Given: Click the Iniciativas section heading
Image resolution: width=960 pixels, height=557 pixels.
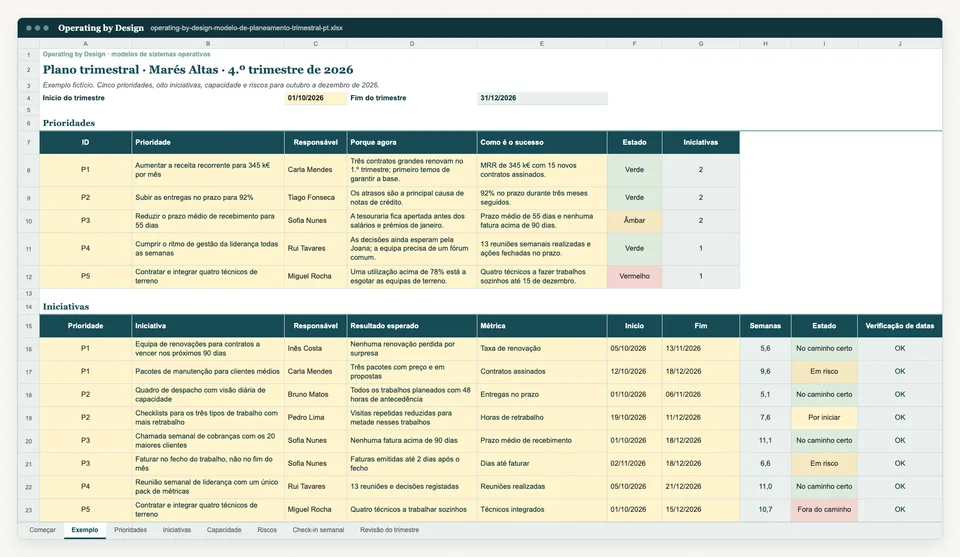Looking at the screenshot, I should (x=66, y=307).
